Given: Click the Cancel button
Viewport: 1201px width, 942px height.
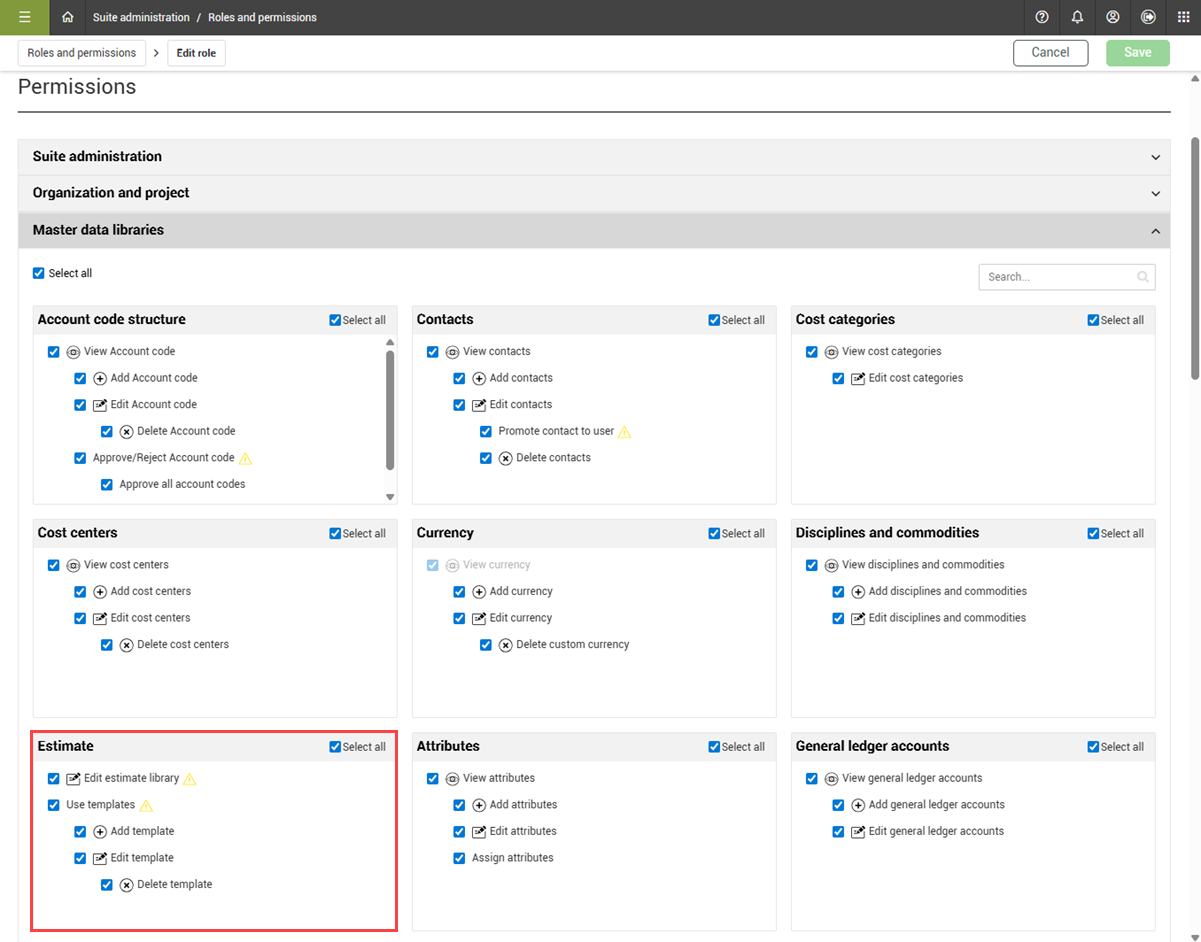Looking at the screenshot, I should pos(1050,53).
